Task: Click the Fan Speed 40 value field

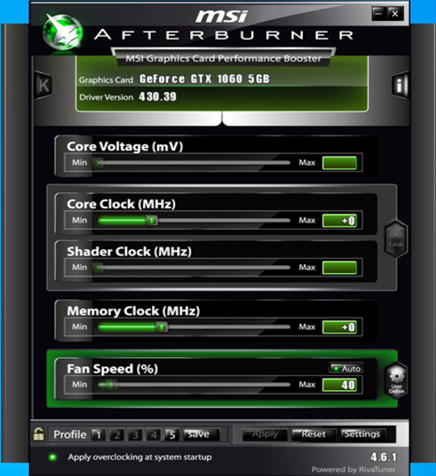Action: 339,385
